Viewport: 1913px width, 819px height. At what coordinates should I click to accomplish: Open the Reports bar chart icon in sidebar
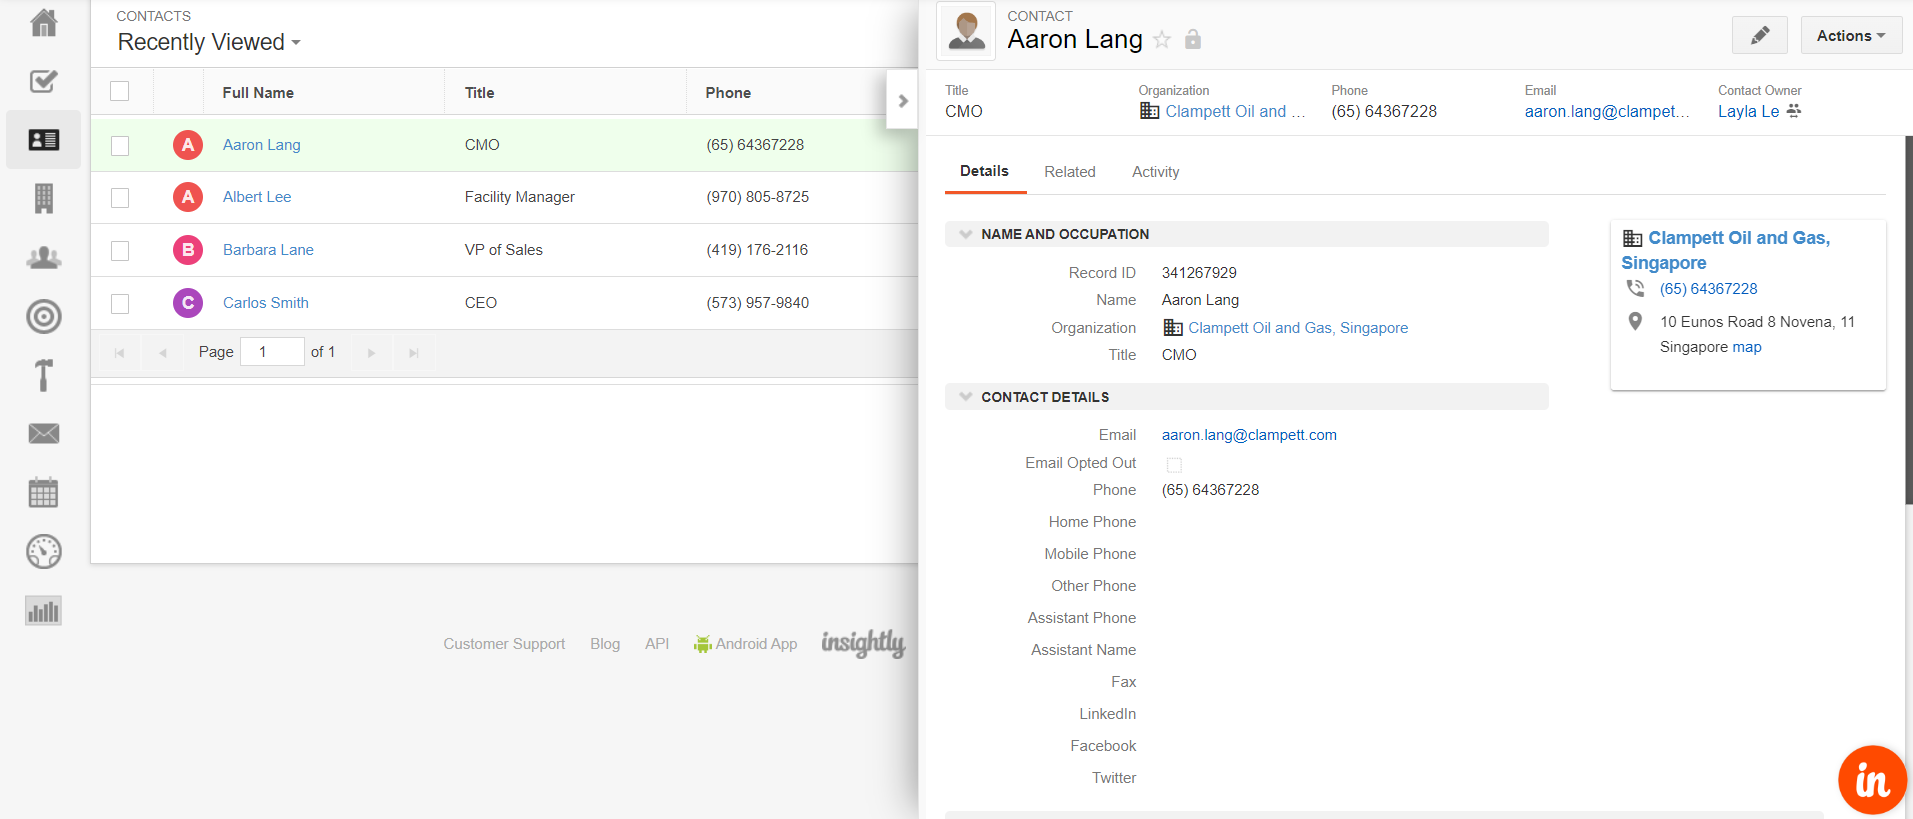(43, 611)
